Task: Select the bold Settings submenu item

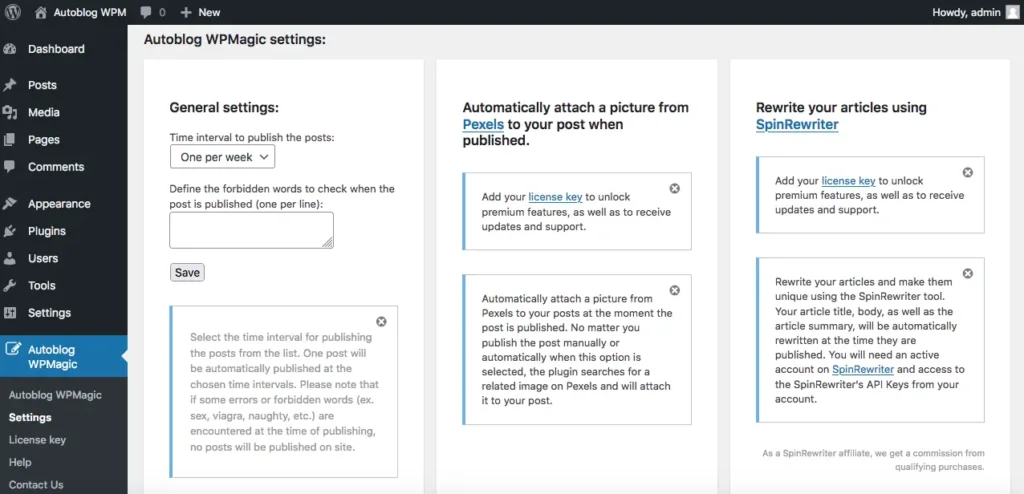Action: 30,417
